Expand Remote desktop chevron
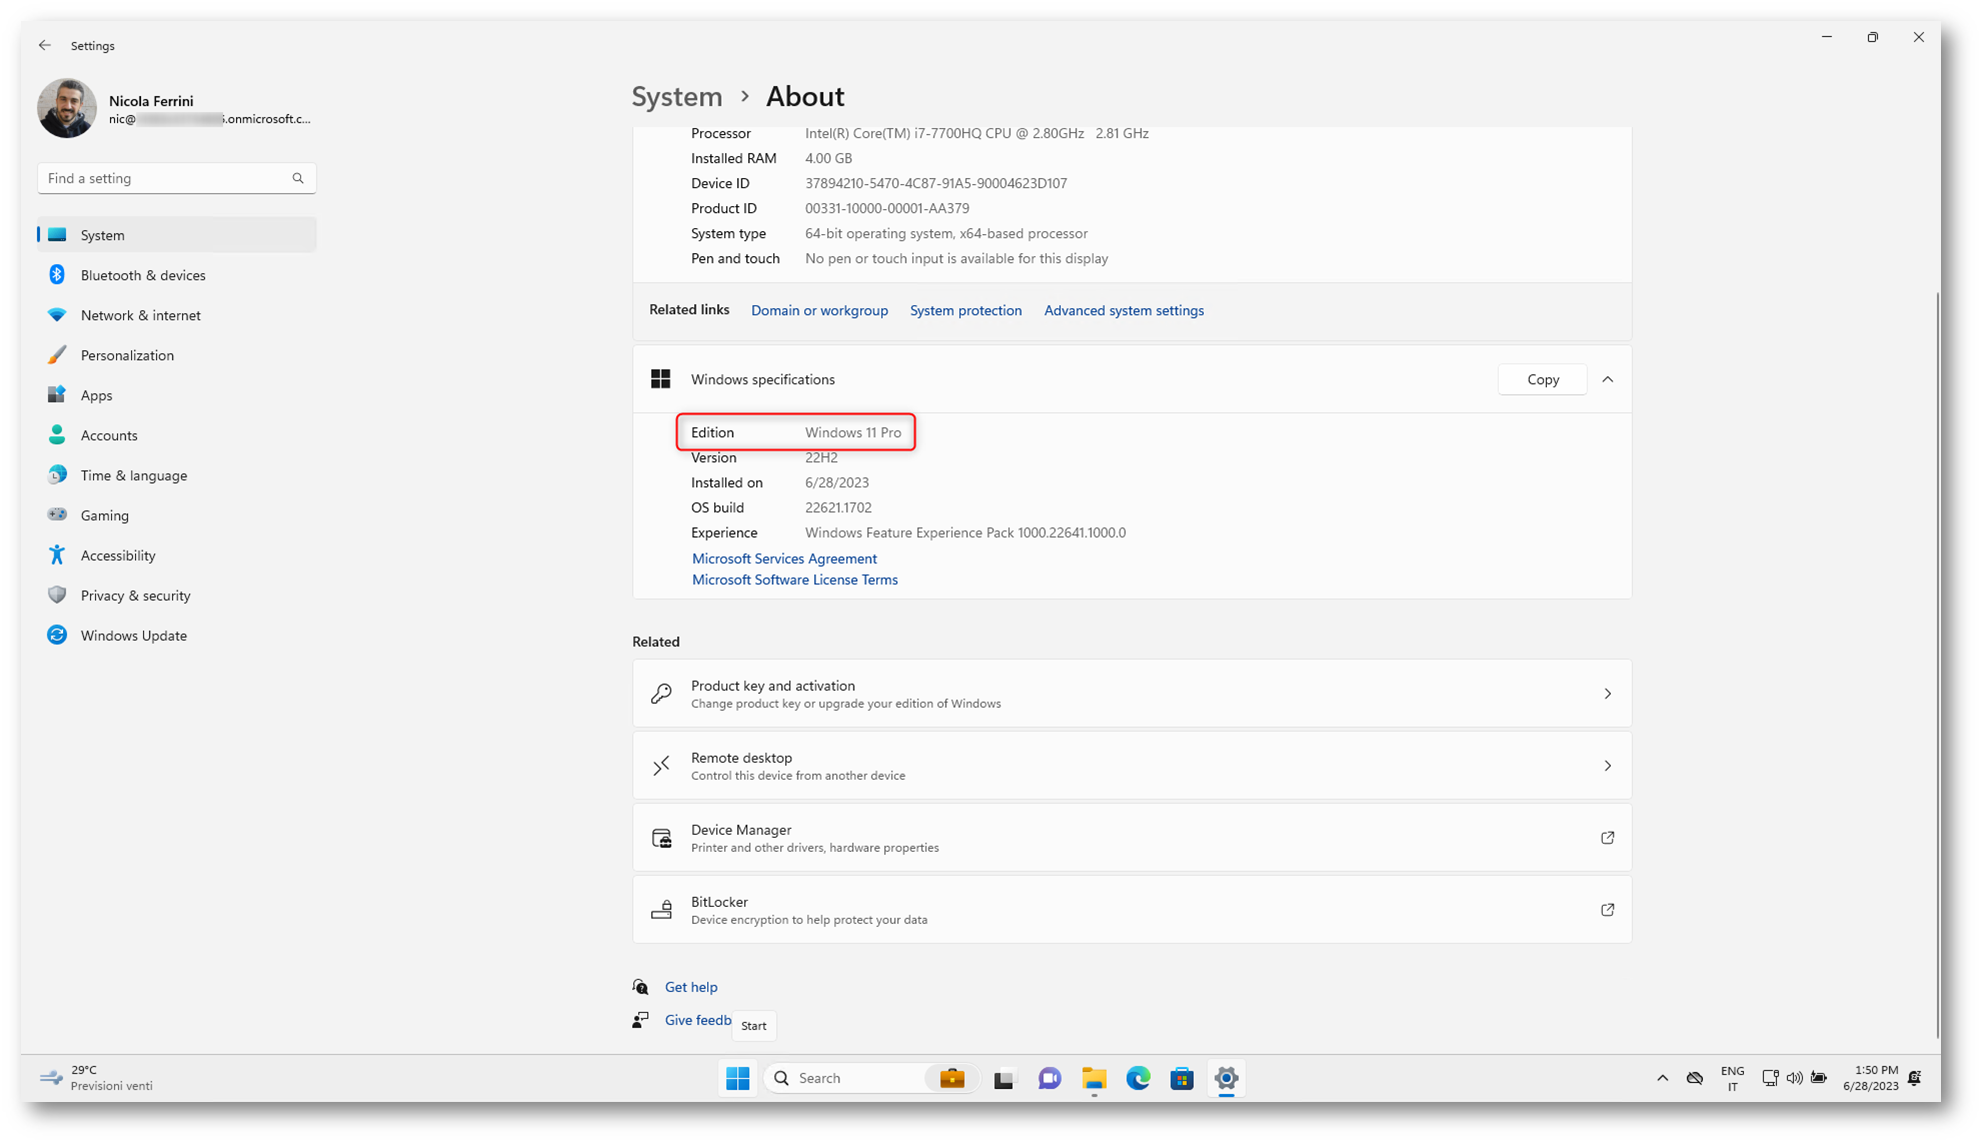 (1607, 766)
